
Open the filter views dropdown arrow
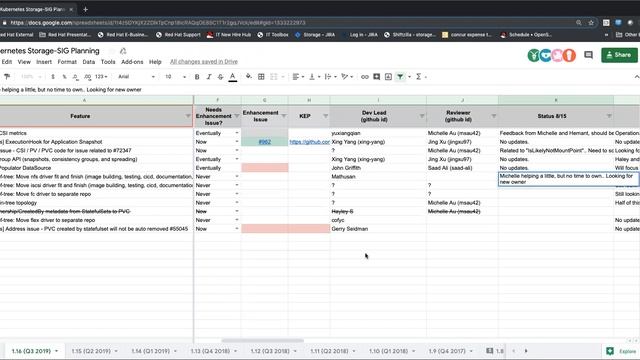pos(409,77)
